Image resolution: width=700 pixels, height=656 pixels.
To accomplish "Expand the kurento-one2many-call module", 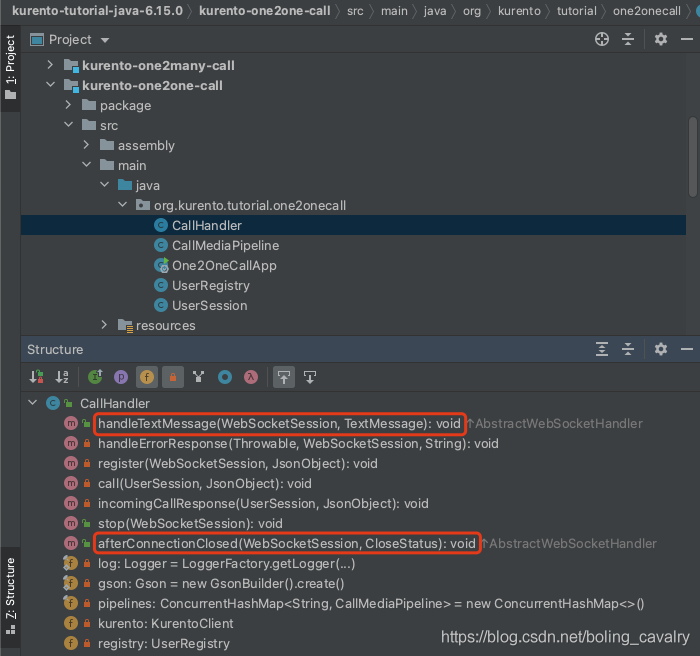I will [x=51, y=65].
